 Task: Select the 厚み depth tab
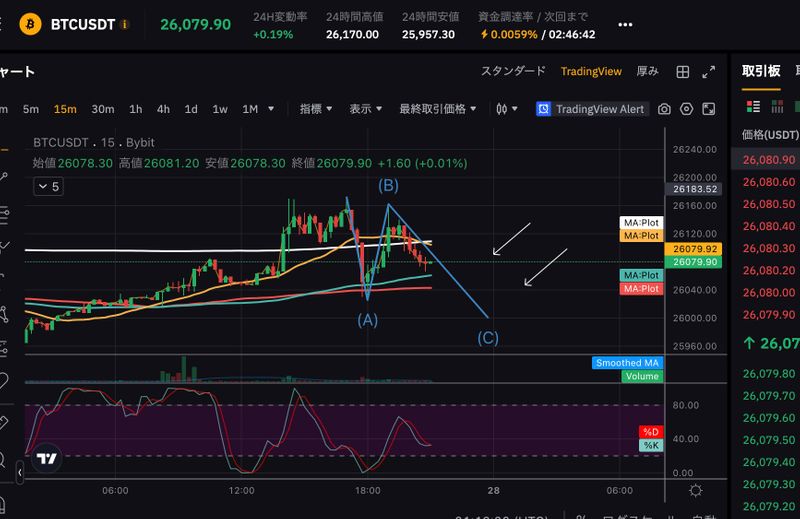(x=647, y=71)
